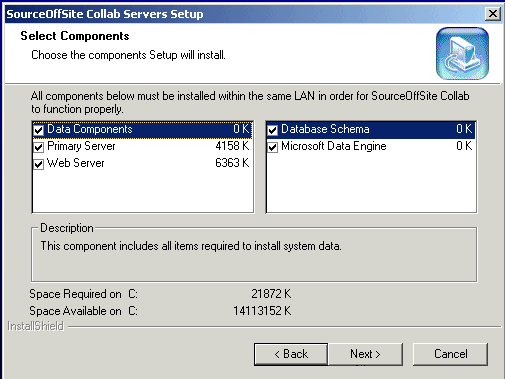Cancel the setup wizard
505x379 pixels.
tap(450, 354)
